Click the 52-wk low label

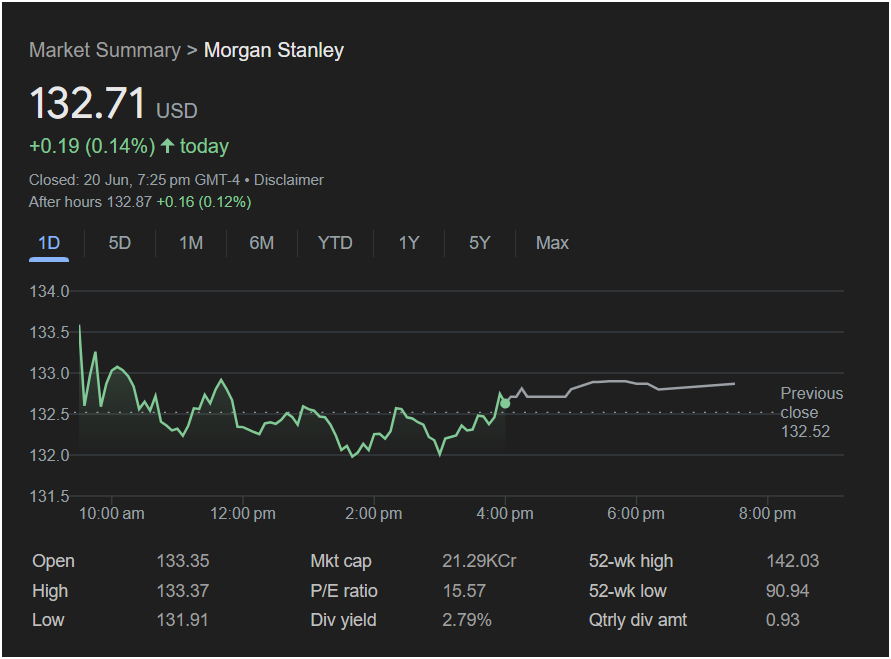pos(627,591)
